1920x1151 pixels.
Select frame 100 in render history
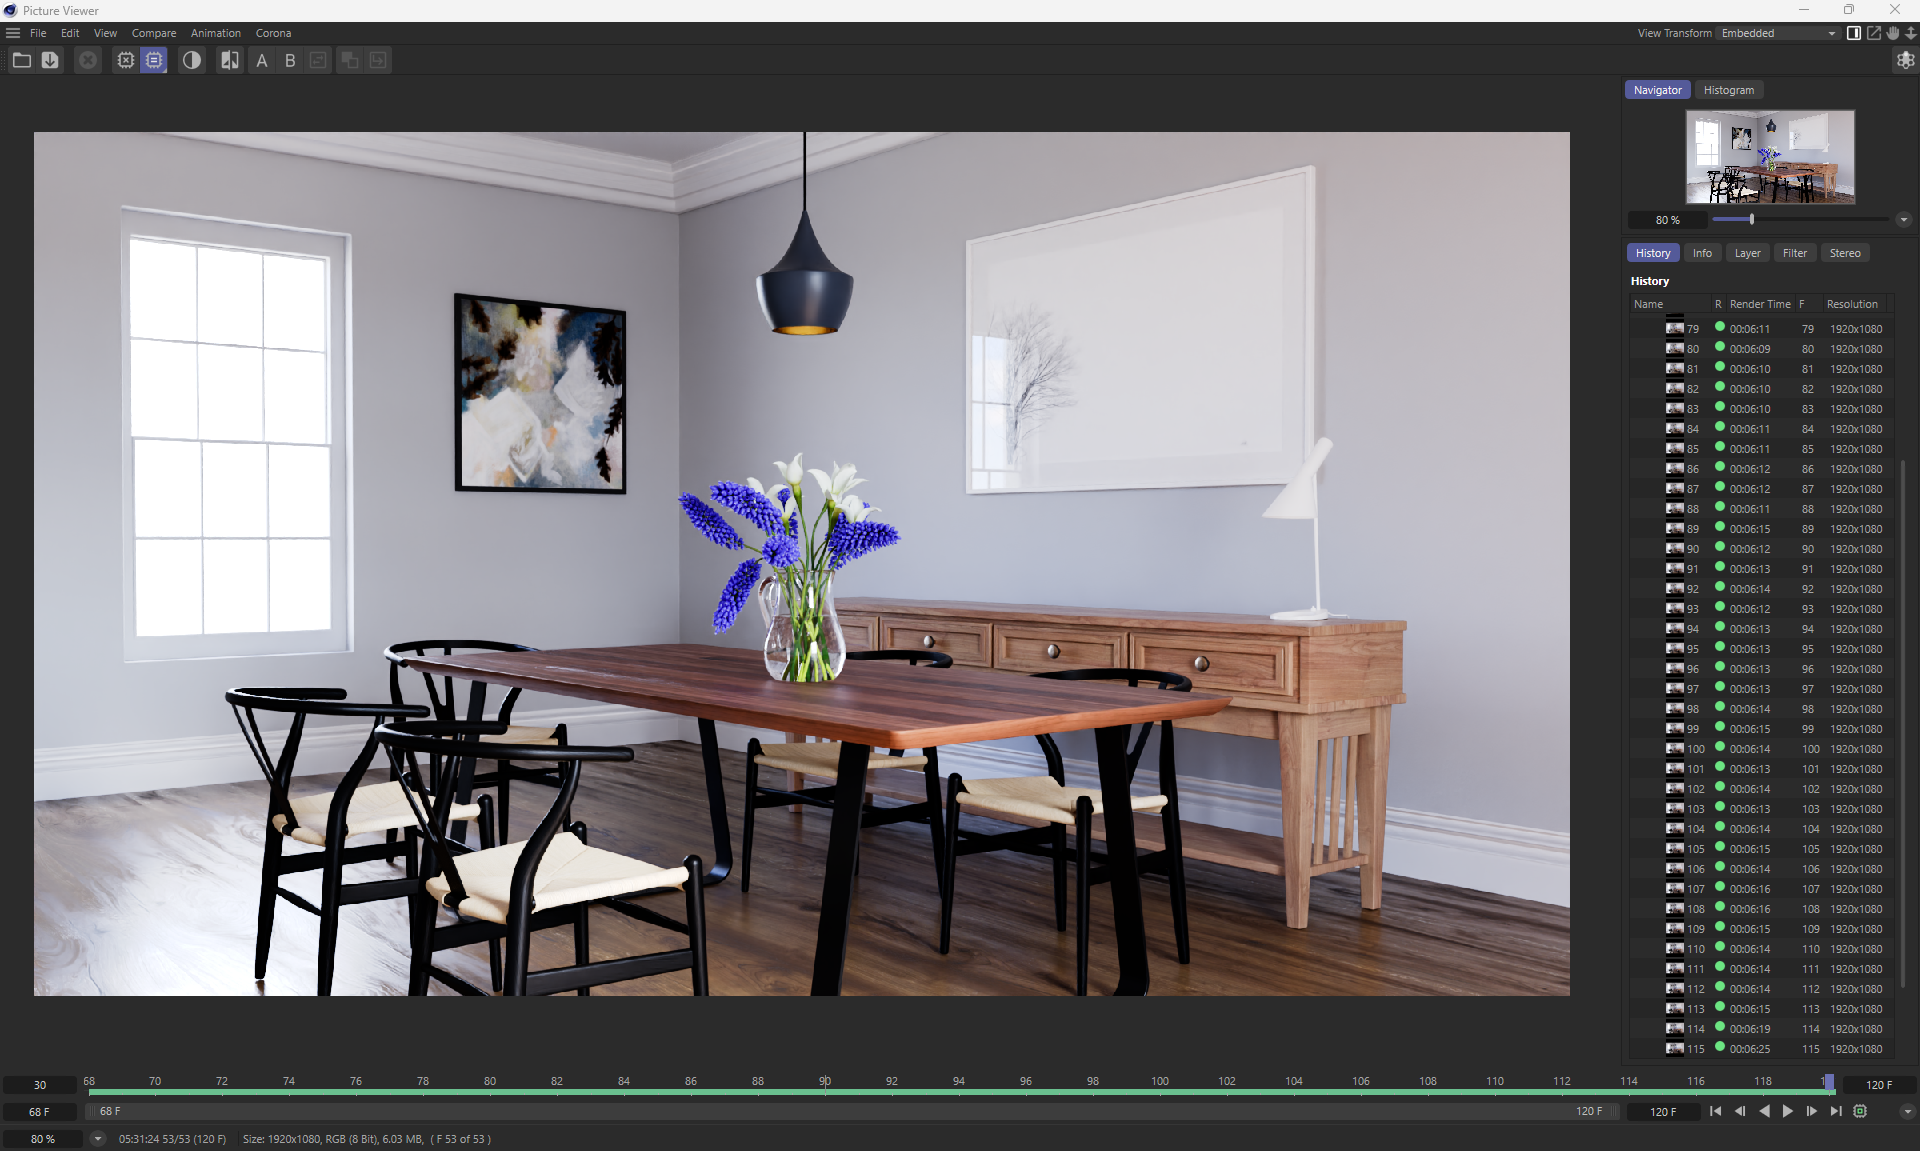tap(1696, 749)
